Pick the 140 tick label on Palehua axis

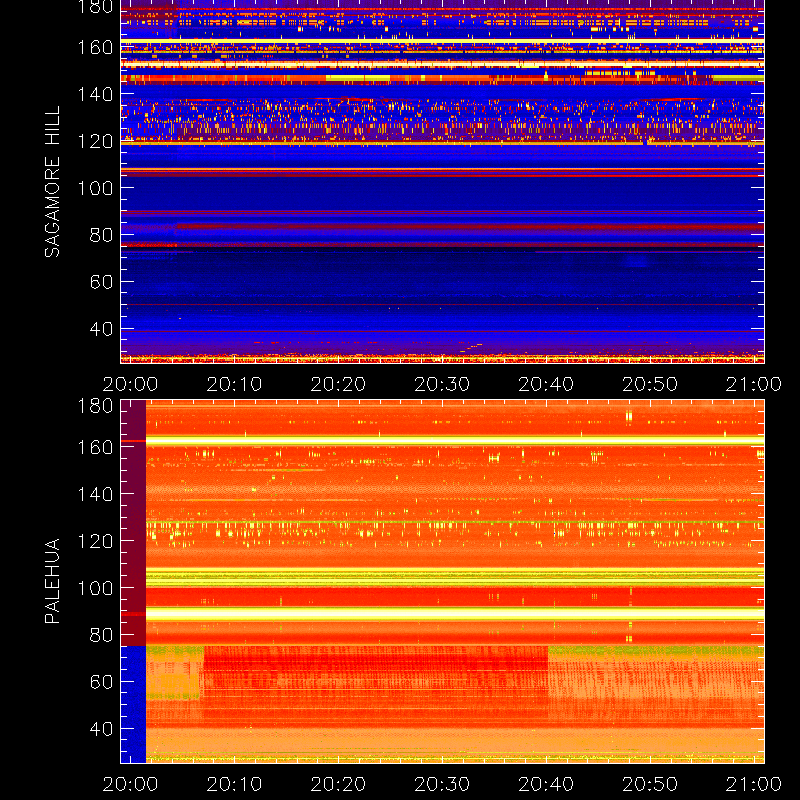pos(95,494)
